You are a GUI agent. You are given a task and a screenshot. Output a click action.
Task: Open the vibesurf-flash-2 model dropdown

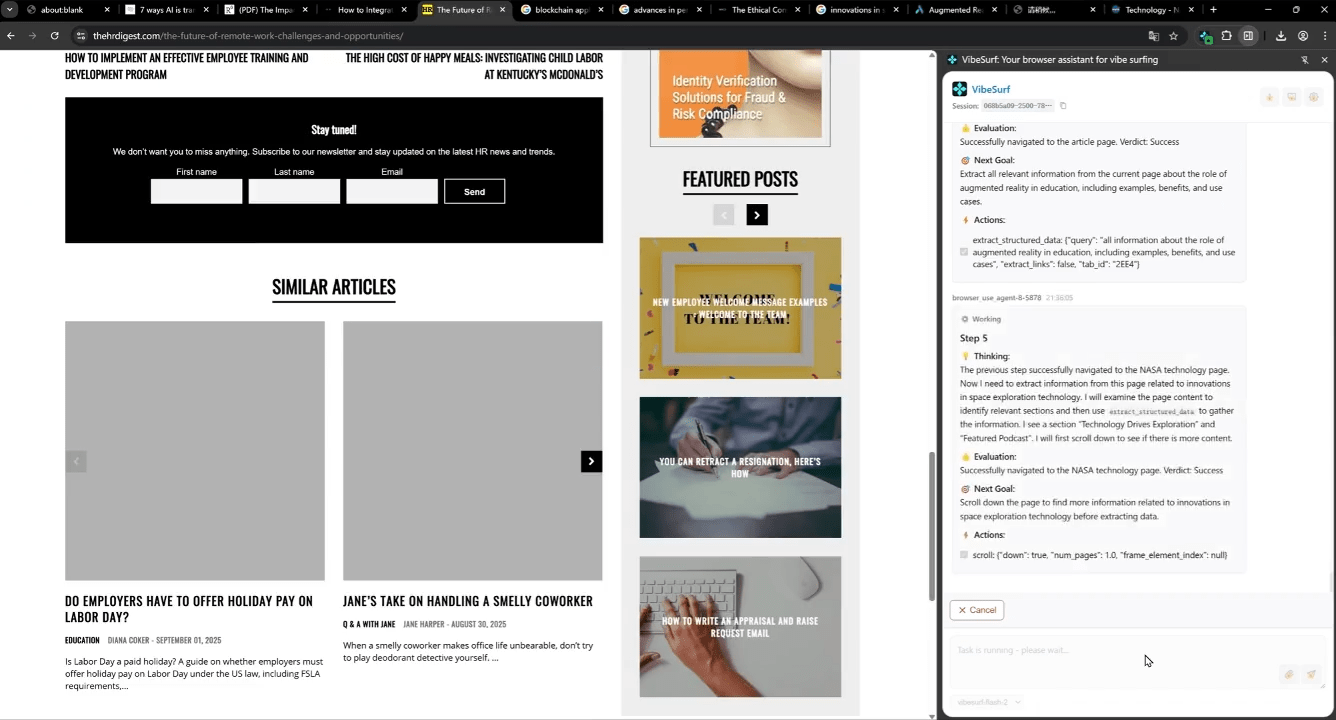(x=989, y=702)
